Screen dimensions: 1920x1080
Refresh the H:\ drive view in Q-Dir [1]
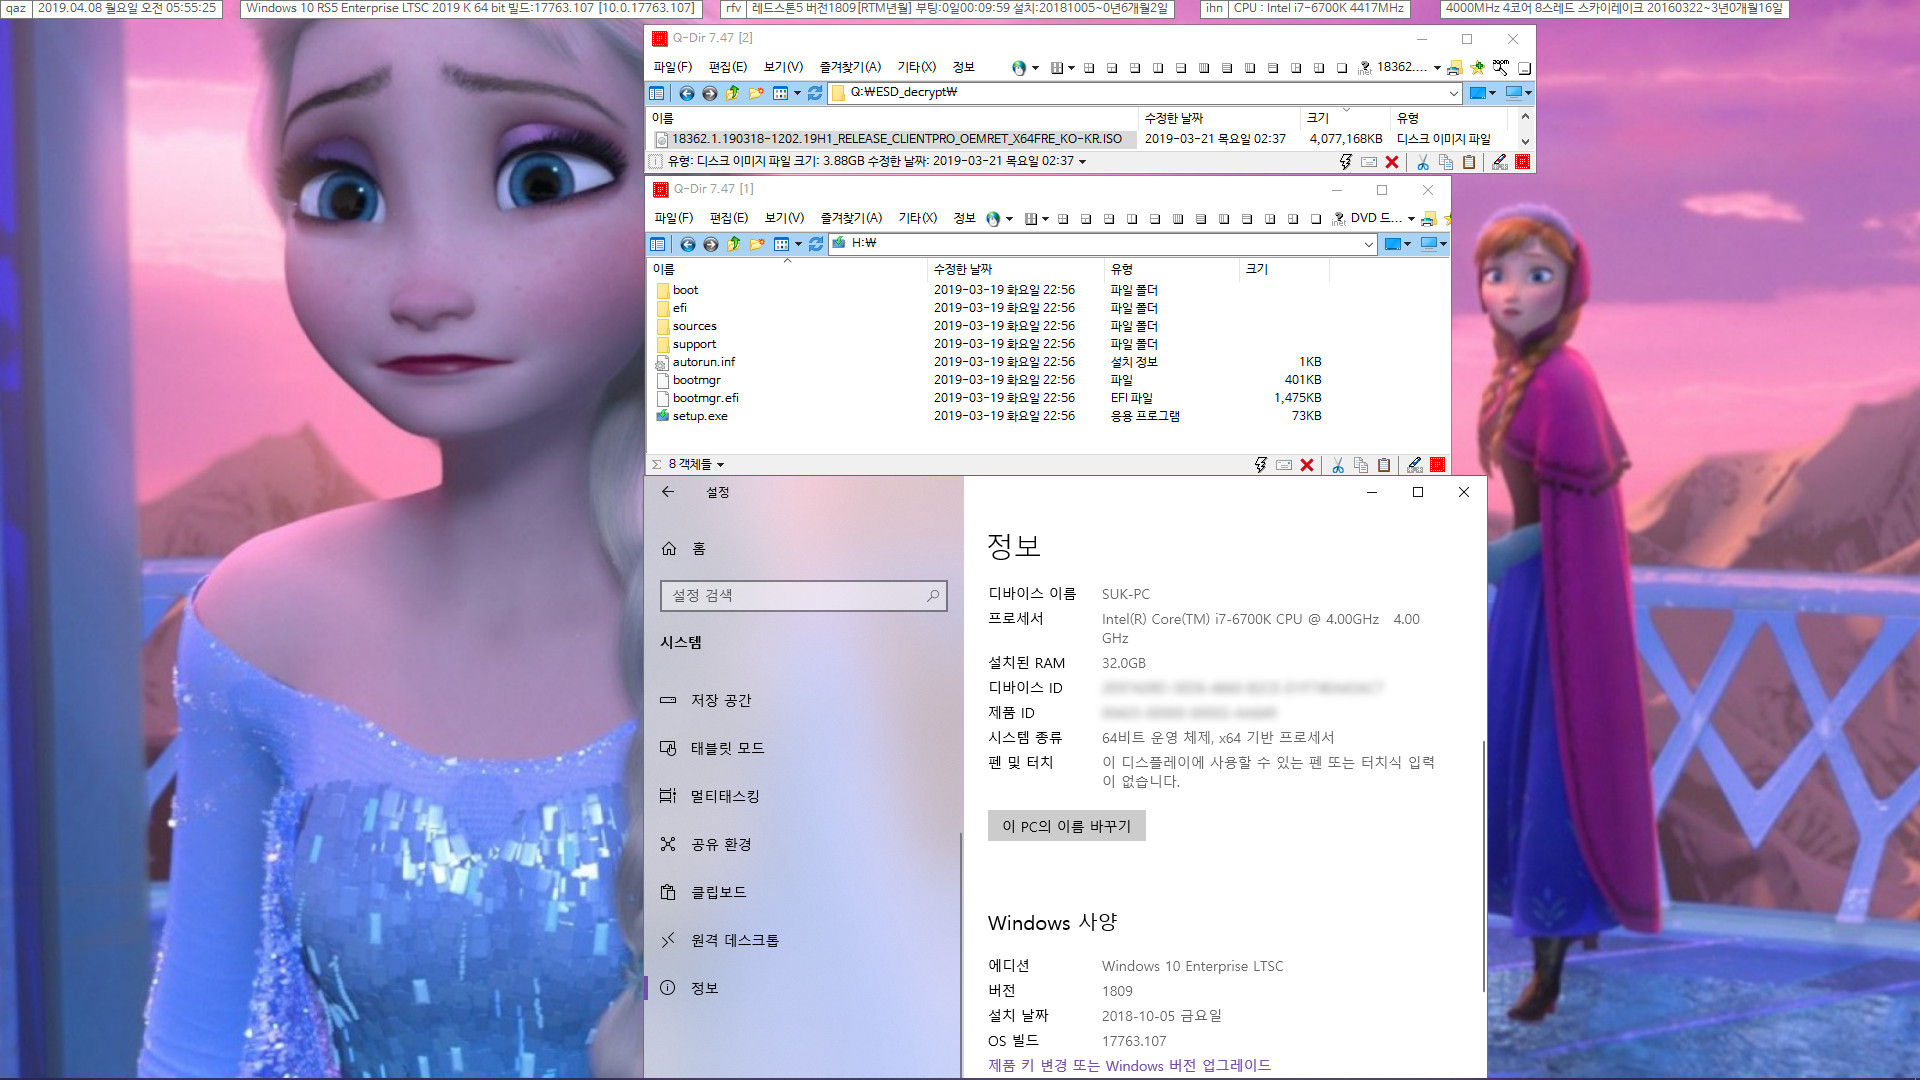(816, 244)
